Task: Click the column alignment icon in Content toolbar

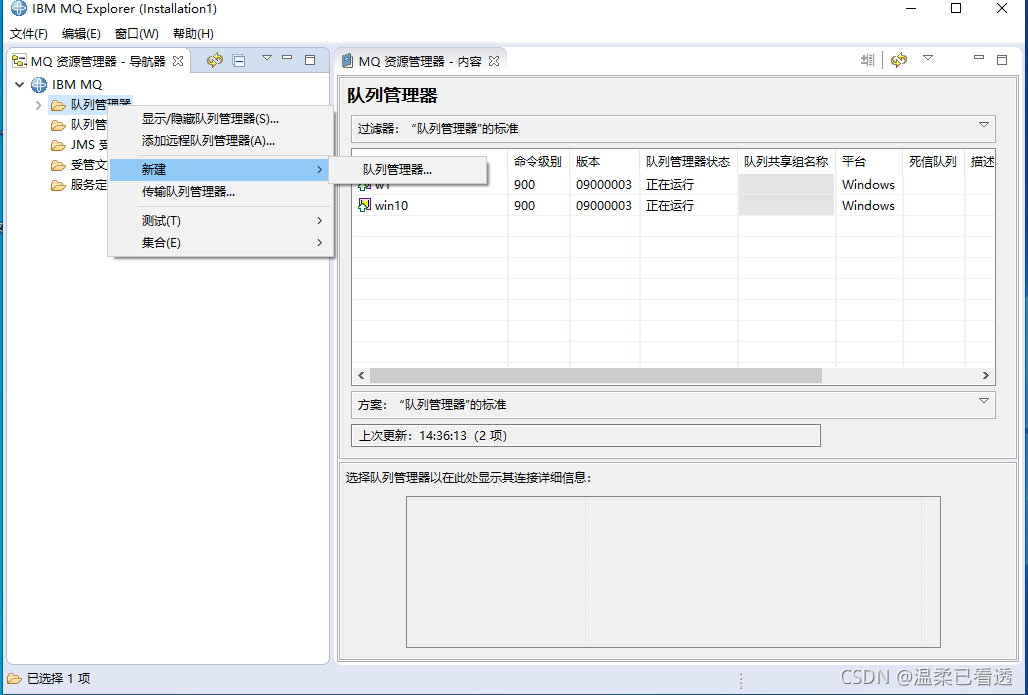Action: (x=868, y=60)
